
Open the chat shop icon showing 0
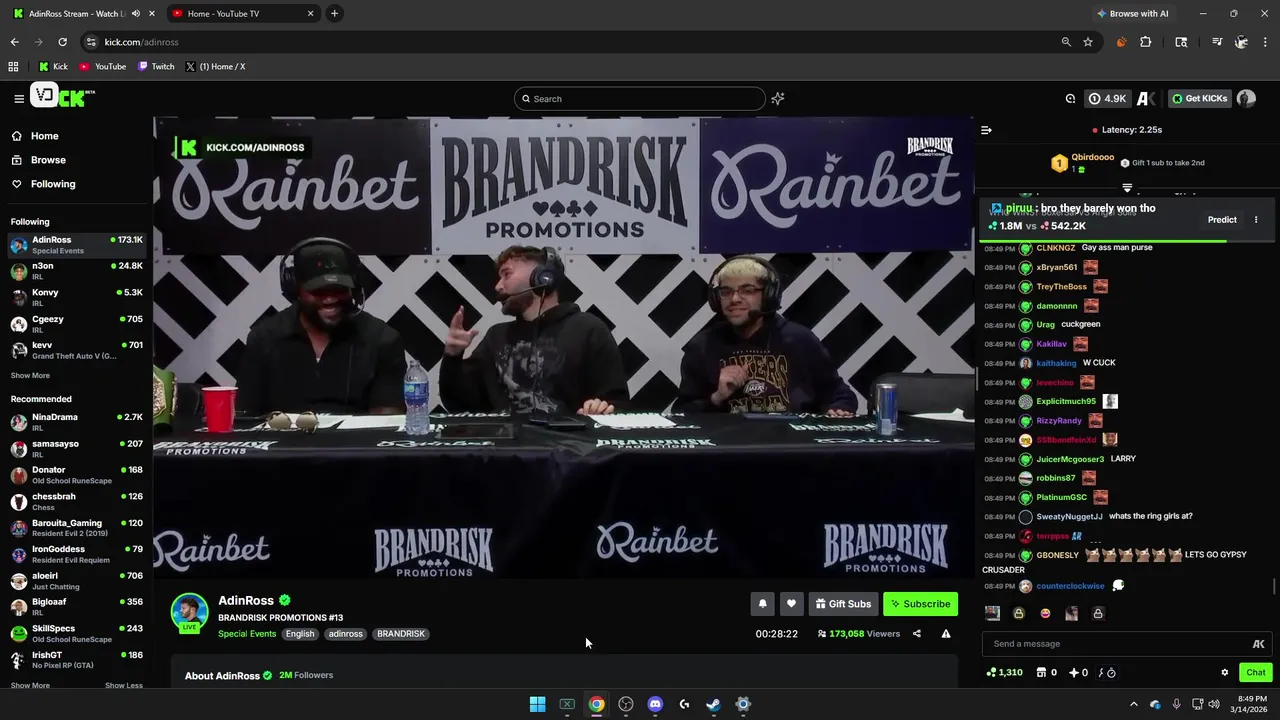[x=1047, y=673]
